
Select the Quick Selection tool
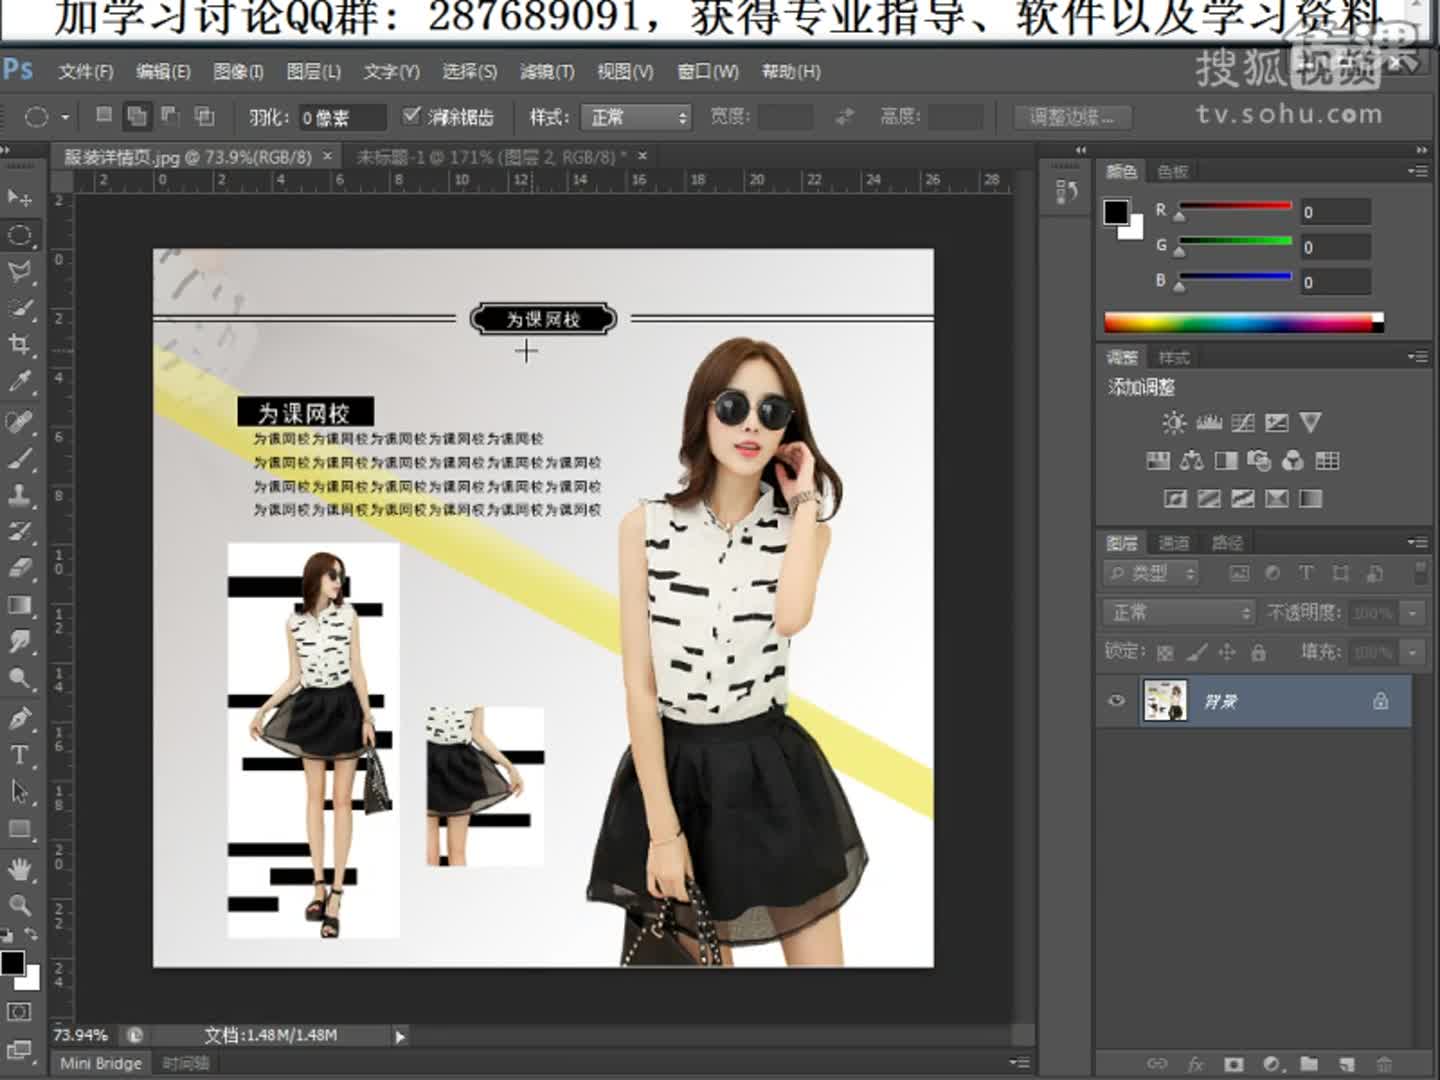tap(19, 308)
